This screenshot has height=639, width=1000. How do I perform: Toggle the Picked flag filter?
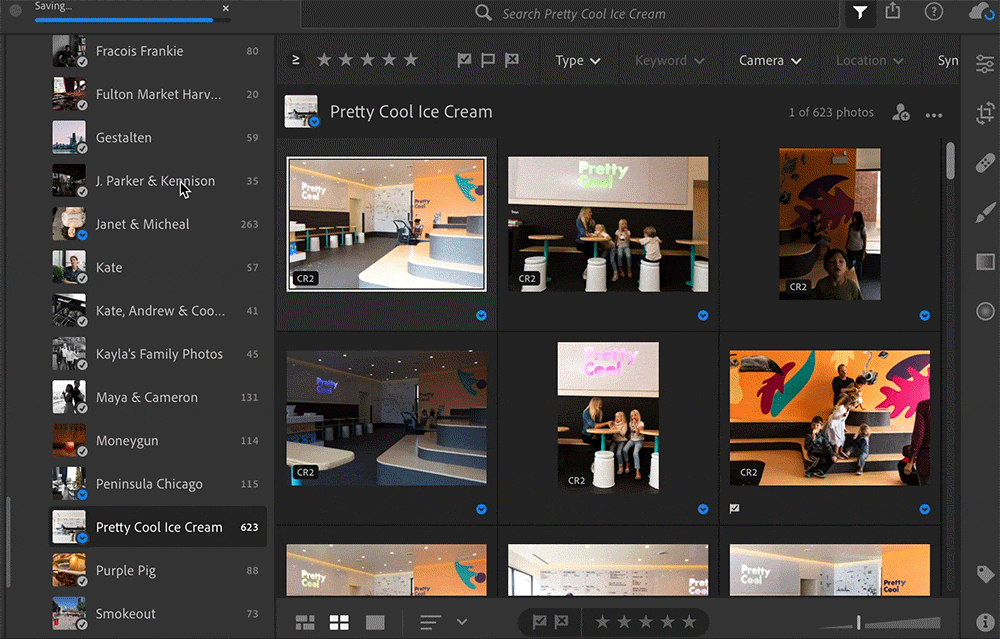[464, 60]
